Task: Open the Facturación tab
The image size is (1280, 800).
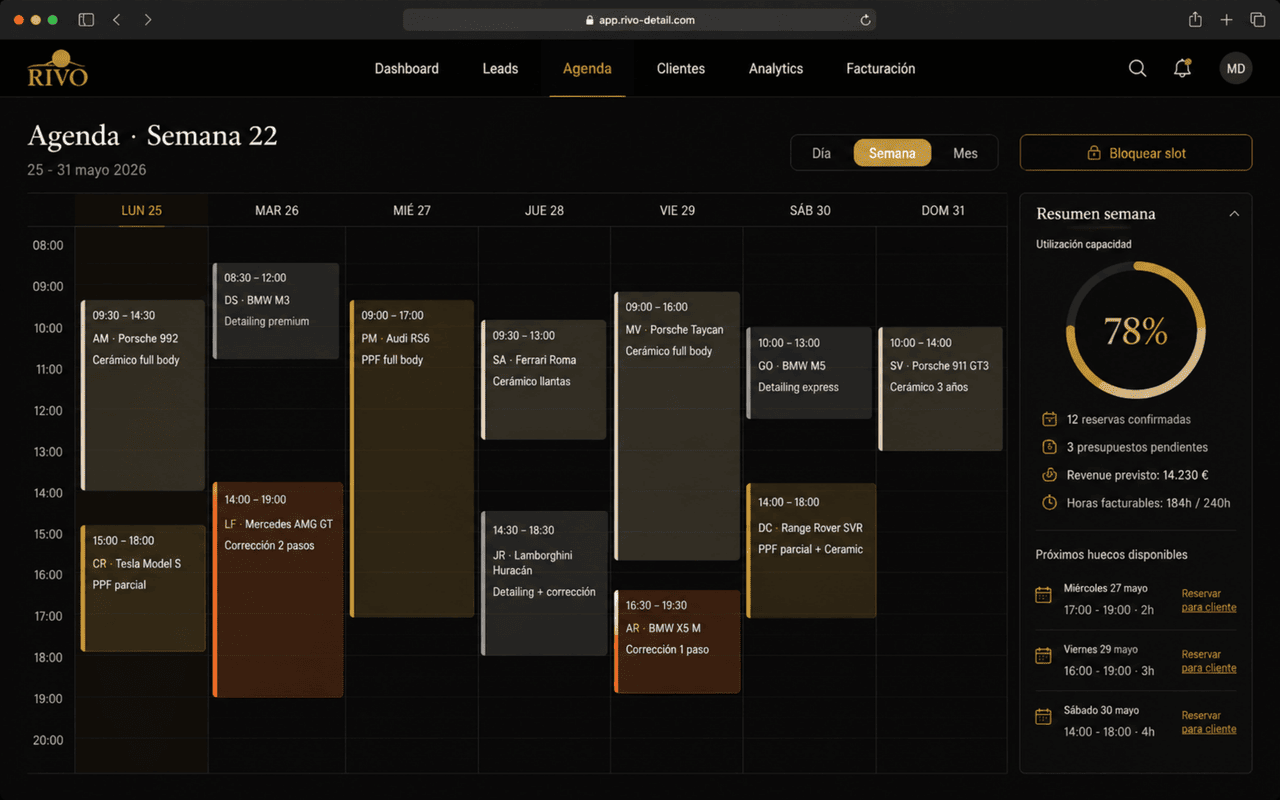Action: tap(881, 69)
